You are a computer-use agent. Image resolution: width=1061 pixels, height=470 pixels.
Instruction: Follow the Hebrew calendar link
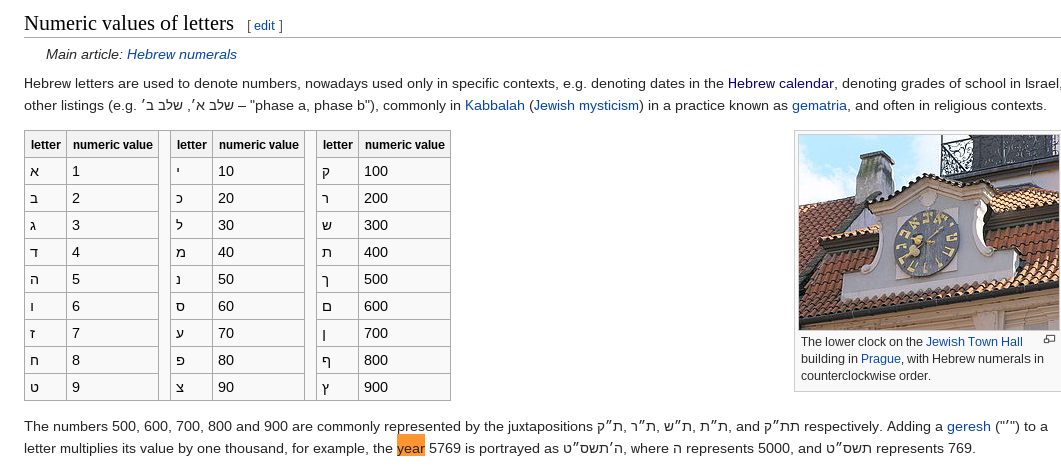[x=781, y=83]
